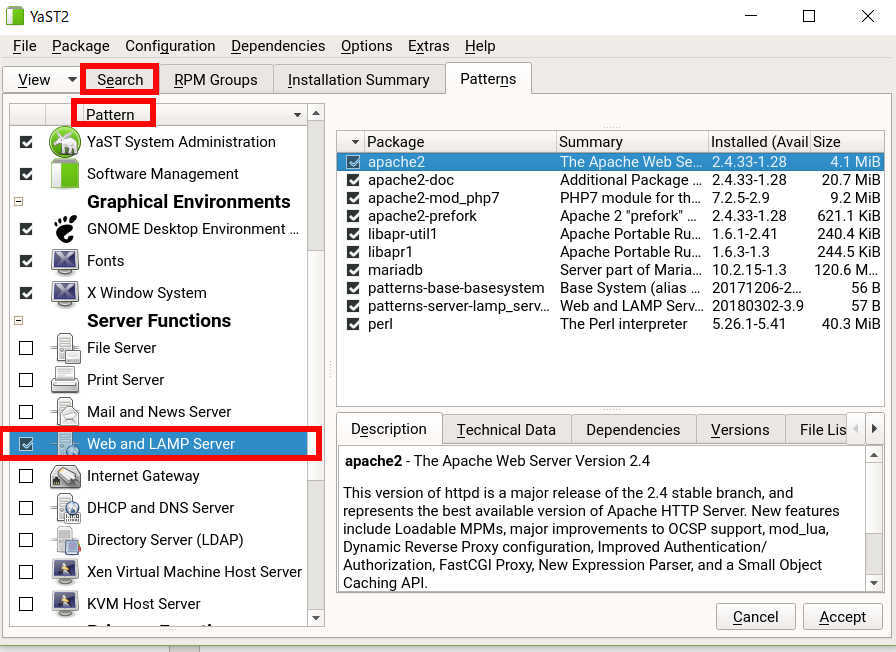The height and width of the screenshot is (652, 896).
Task: Enable the Print Server pattern checkbox
Action: point(26,380)
